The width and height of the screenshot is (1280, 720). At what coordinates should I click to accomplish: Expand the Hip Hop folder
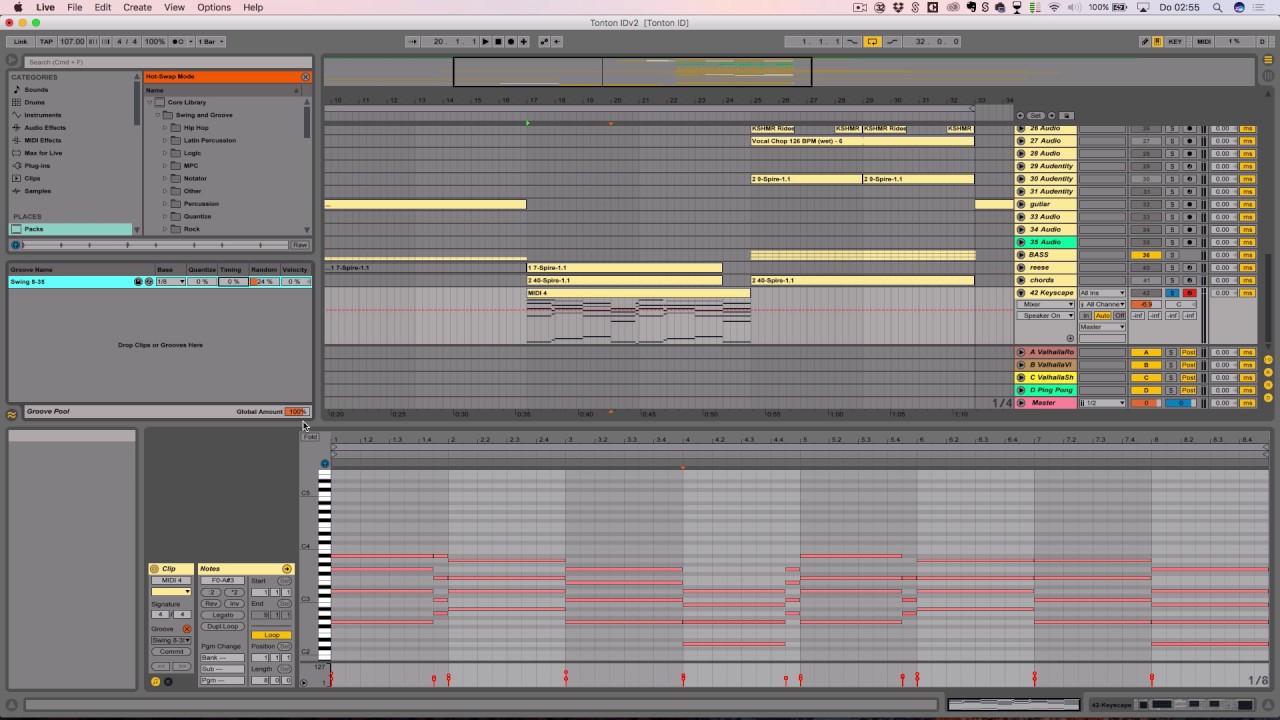pos(166,128)
